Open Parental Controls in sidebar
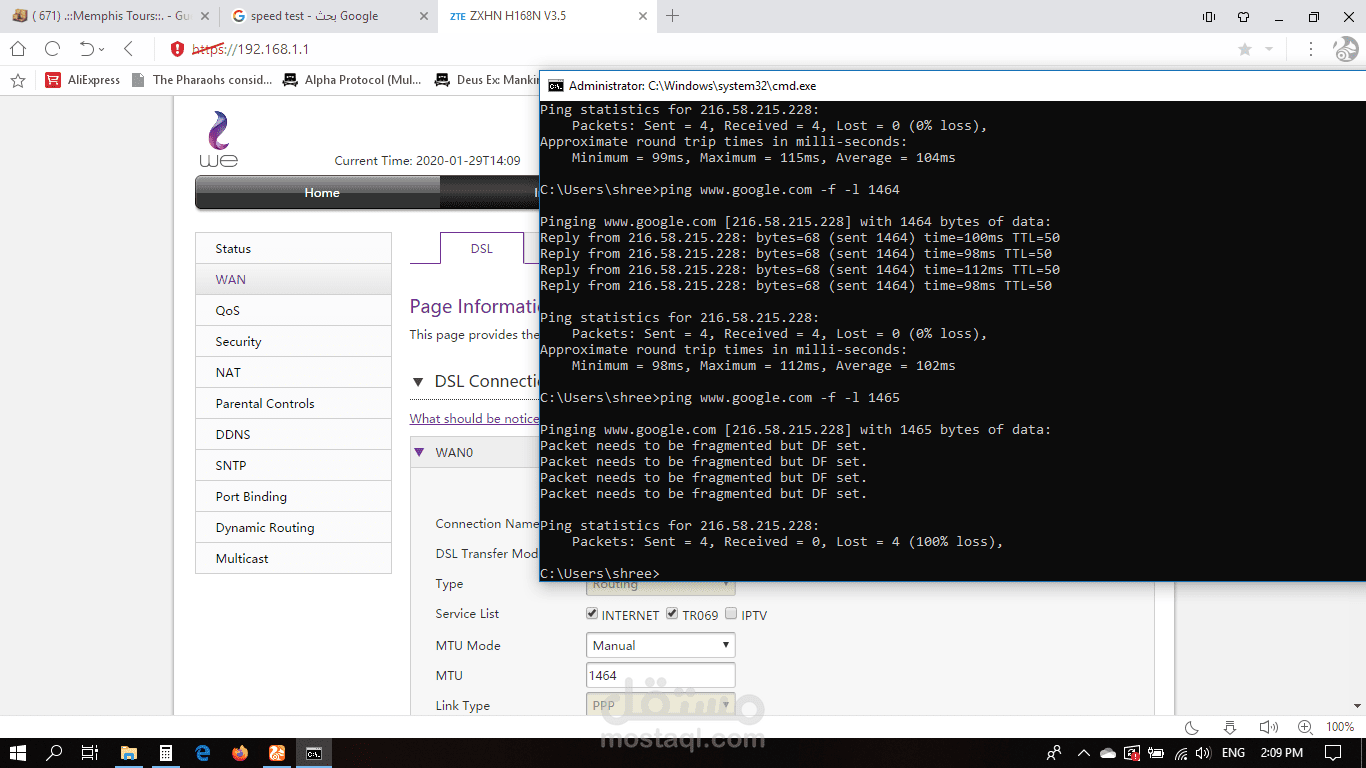 click(293, 404)
